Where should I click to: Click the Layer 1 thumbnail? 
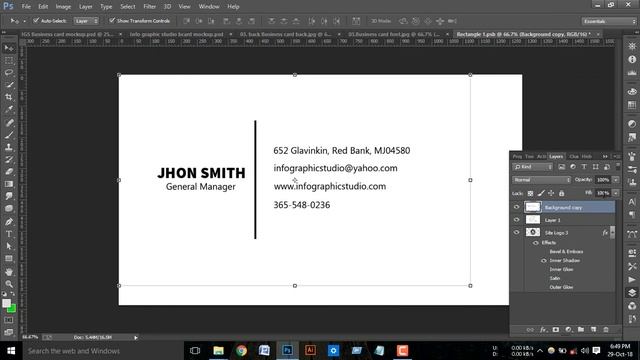click(532, 220)
